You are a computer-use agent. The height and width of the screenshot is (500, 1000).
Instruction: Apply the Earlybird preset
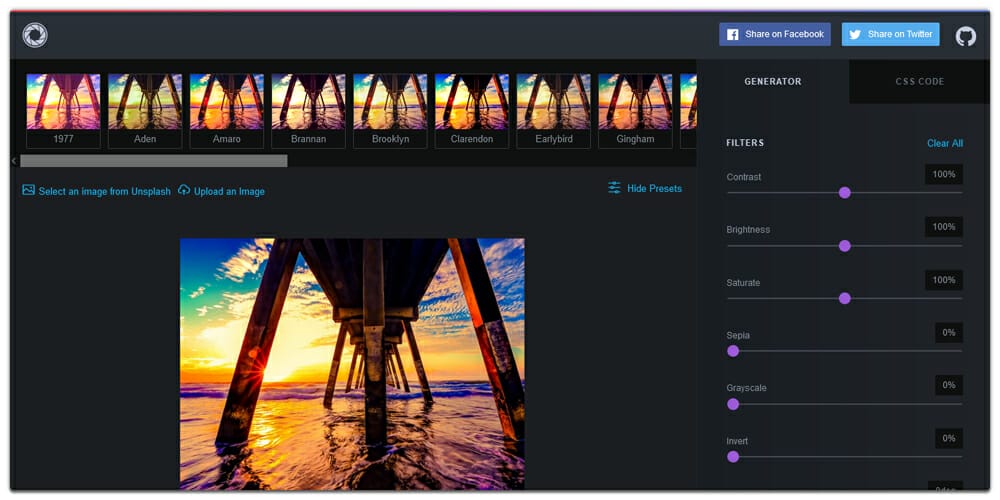tap(553, 111)
